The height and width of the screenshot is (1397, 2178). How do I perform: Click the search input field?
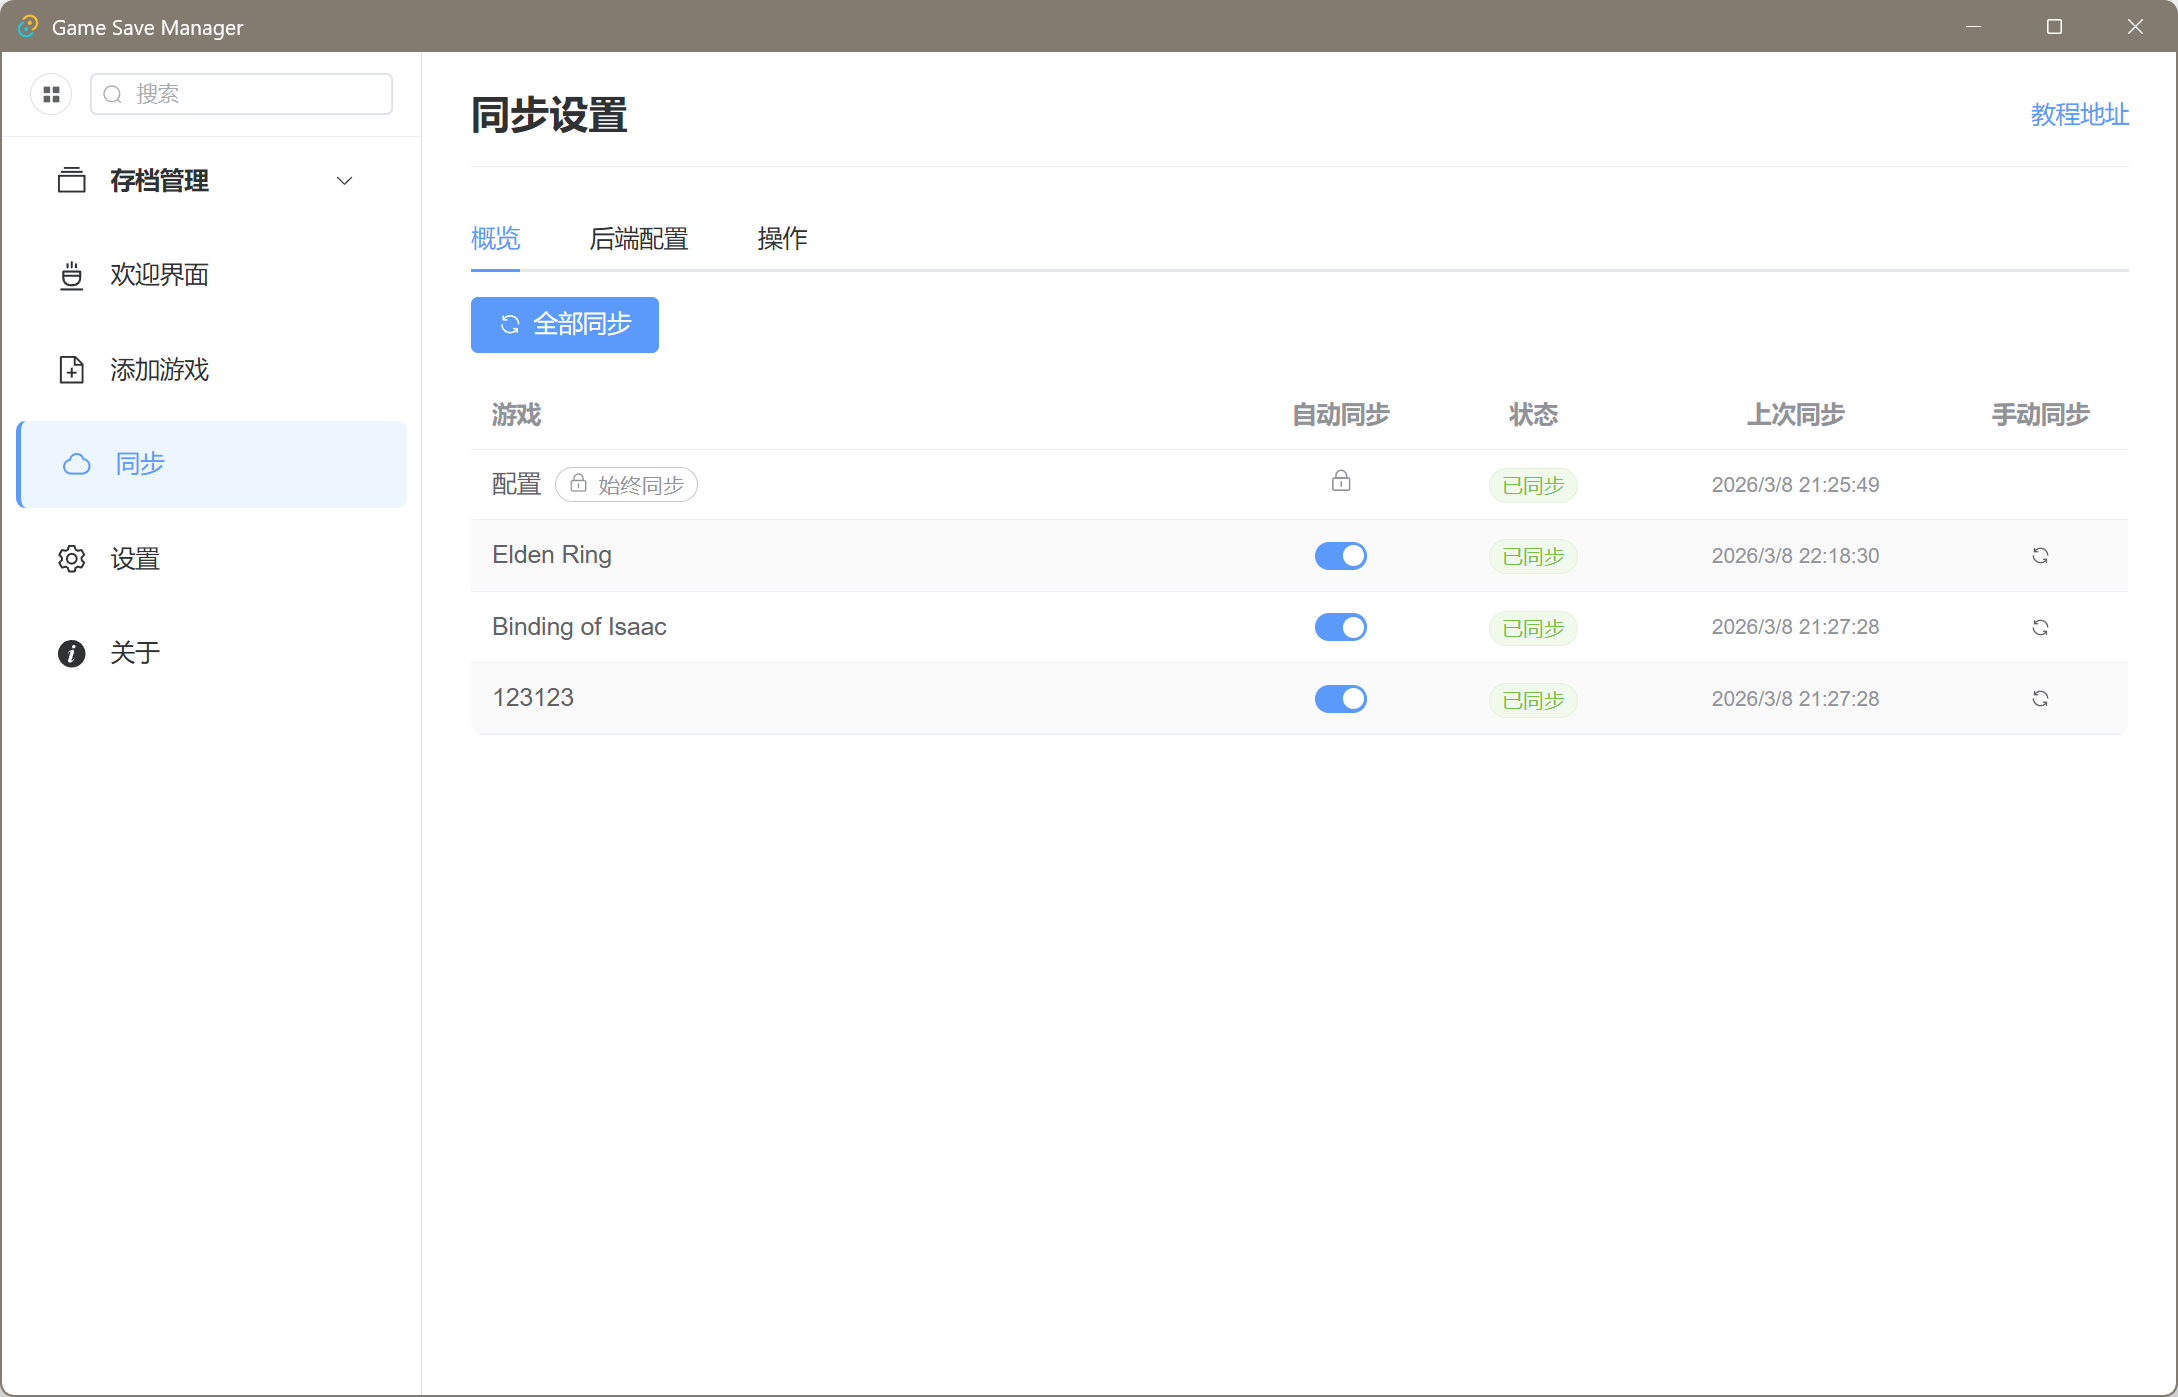240,93
